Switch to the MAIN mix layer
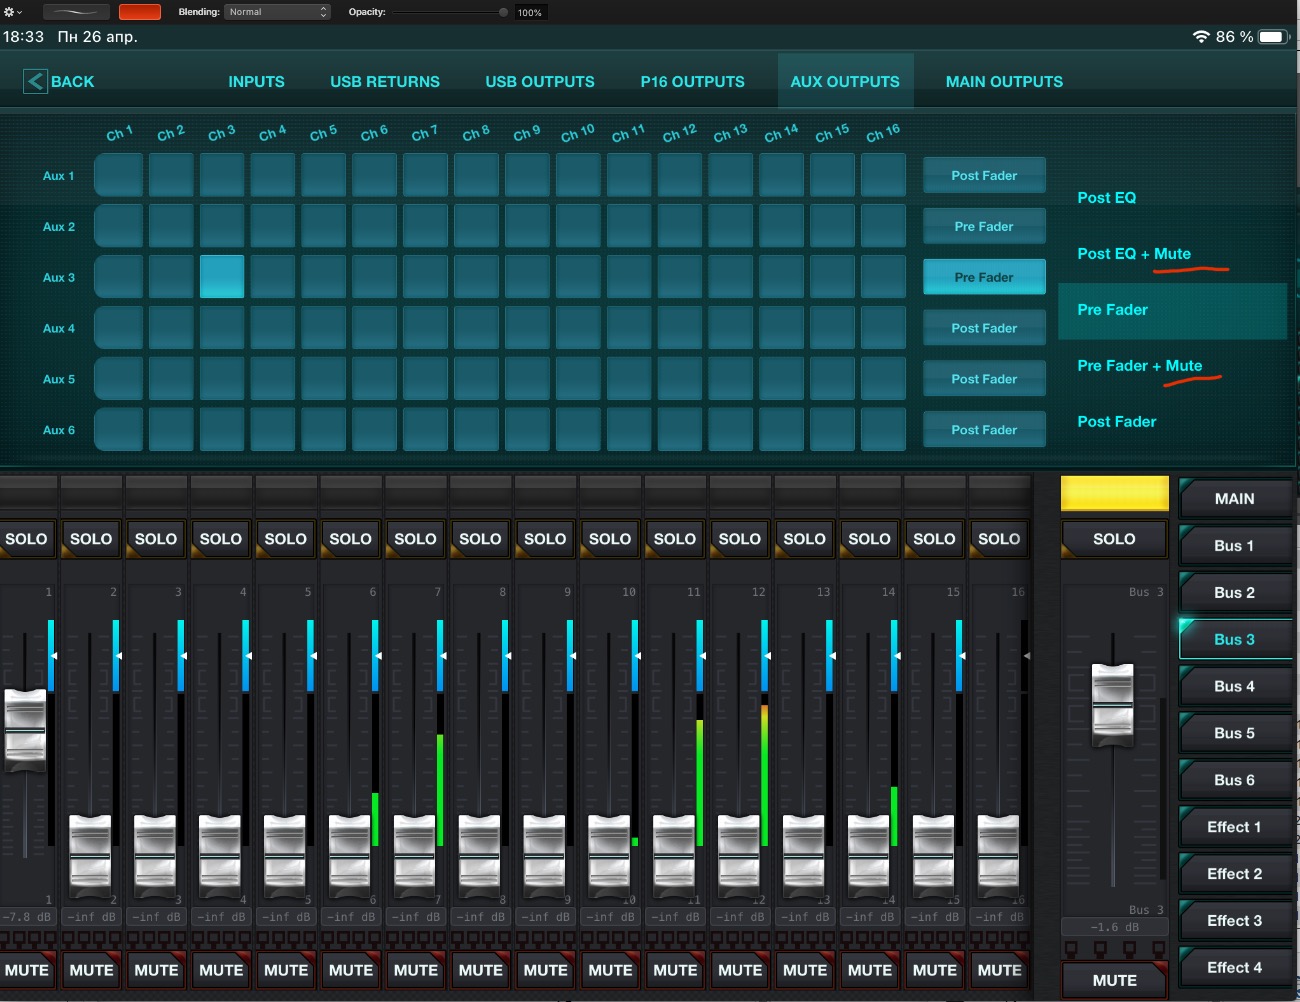This screenshot has height=1002, width=1300. tap(1234, 499)
